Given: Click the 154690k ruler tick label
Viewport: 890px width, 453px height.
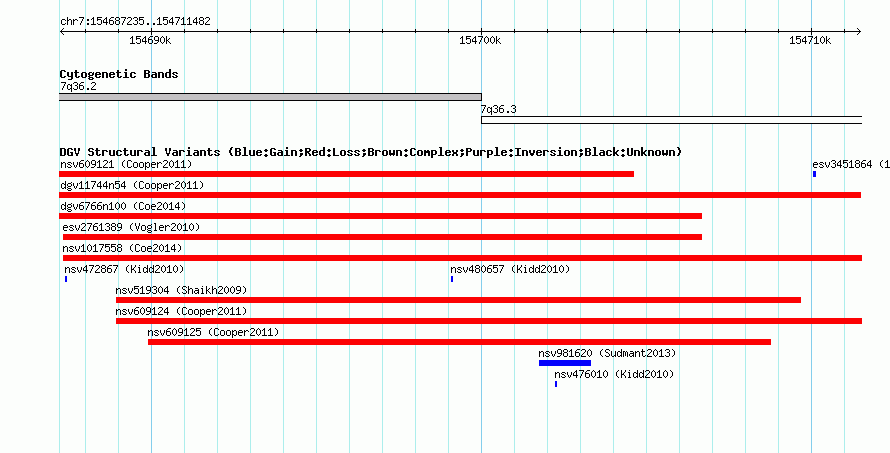Looking at the screenshot, I should click(x=150, y=41).
